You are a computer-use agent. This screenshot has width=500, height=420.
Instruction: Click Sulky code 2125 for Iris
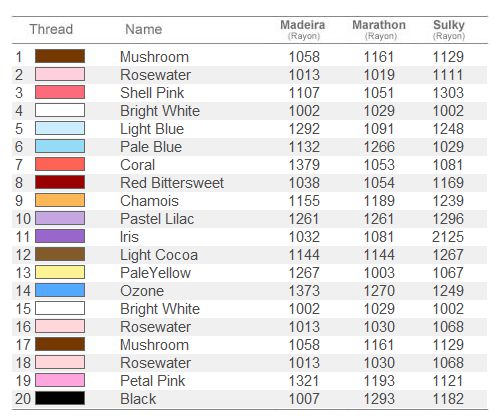(448, 237)
